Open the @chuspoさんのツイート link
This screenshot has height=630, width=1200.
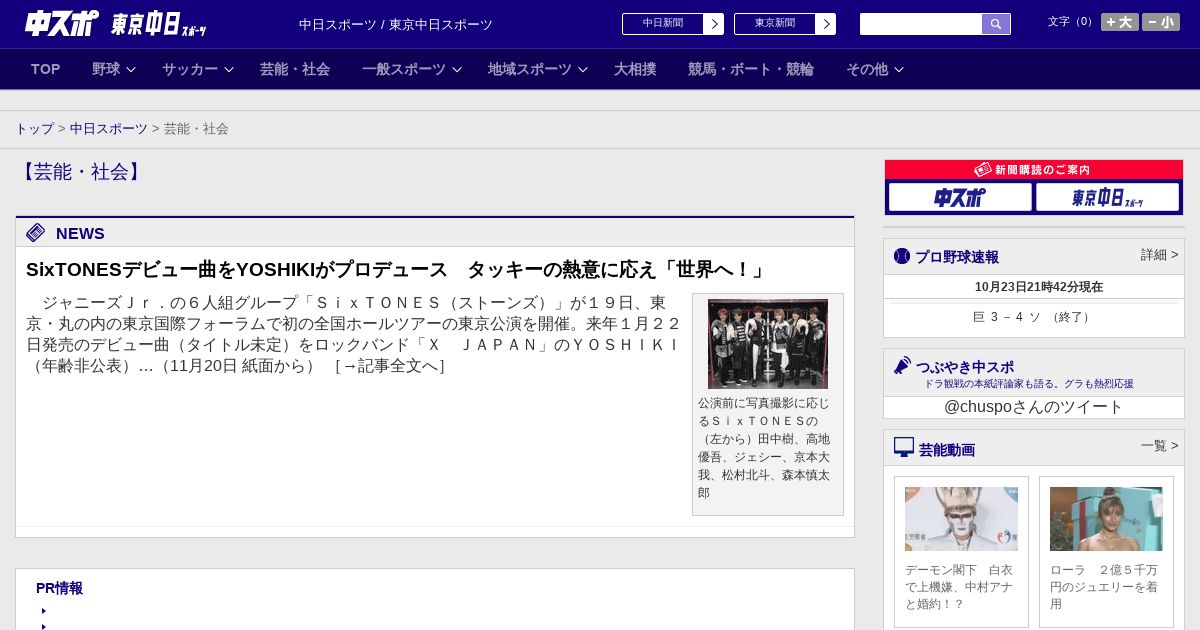(x=1034, y=407)
